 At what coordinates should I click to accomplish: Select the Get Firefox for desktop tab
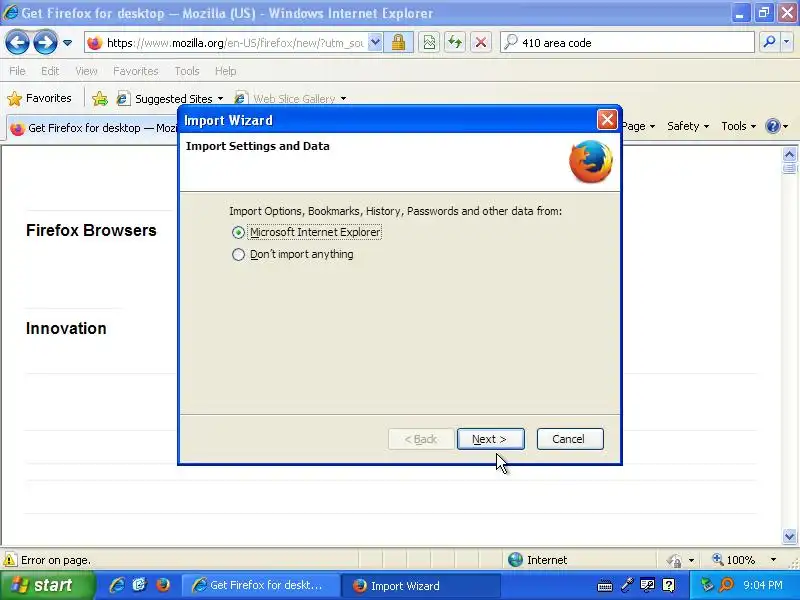coord(93,128)
